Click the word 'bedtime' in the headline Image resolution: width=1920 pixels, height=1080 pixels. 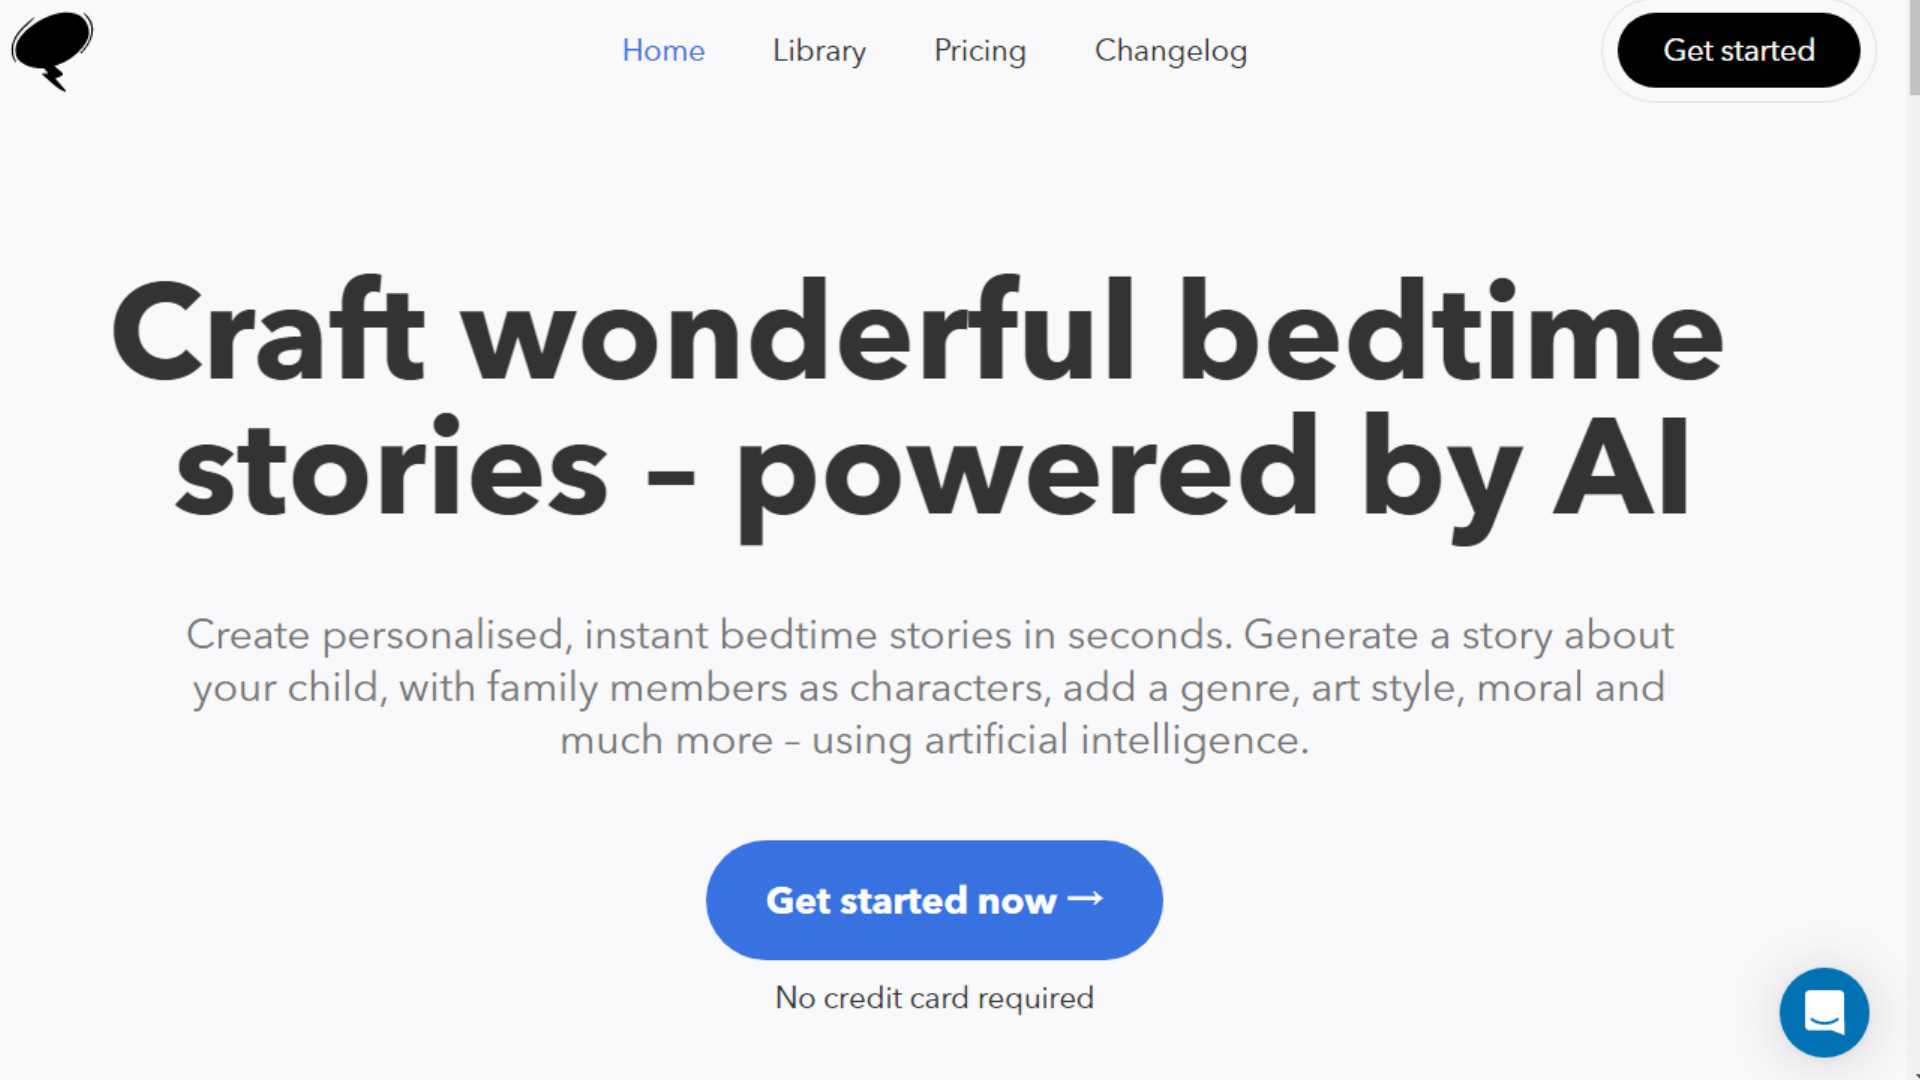(1450, 332)
